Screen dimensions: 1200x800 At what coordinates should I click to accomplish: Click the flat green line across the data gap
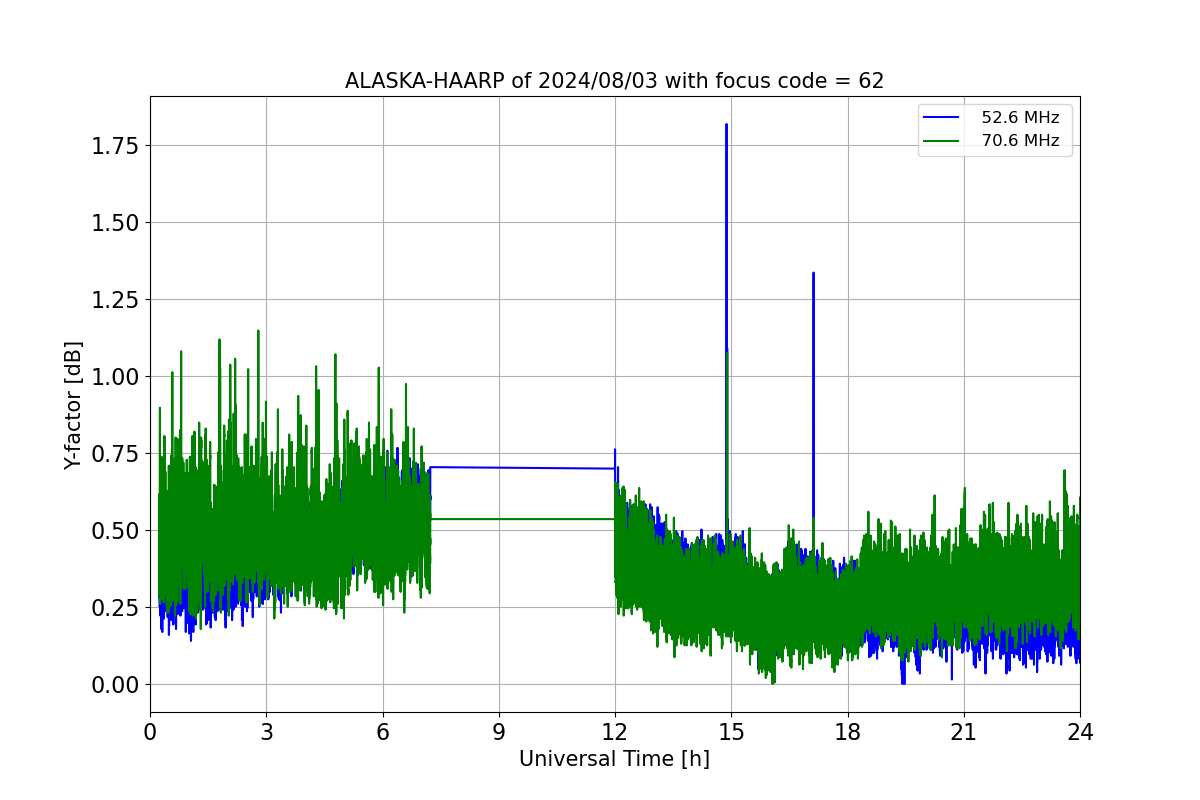522,519
